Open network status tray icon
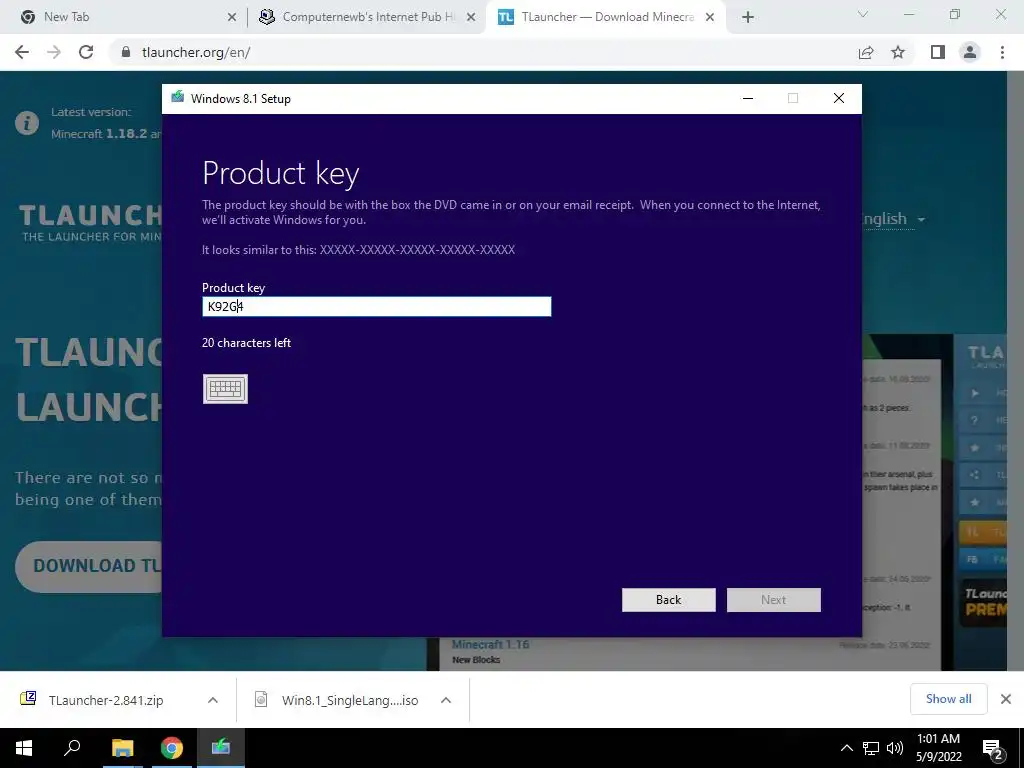The width and height of the screenshot is (1024, 768). [x=871, y=748]
